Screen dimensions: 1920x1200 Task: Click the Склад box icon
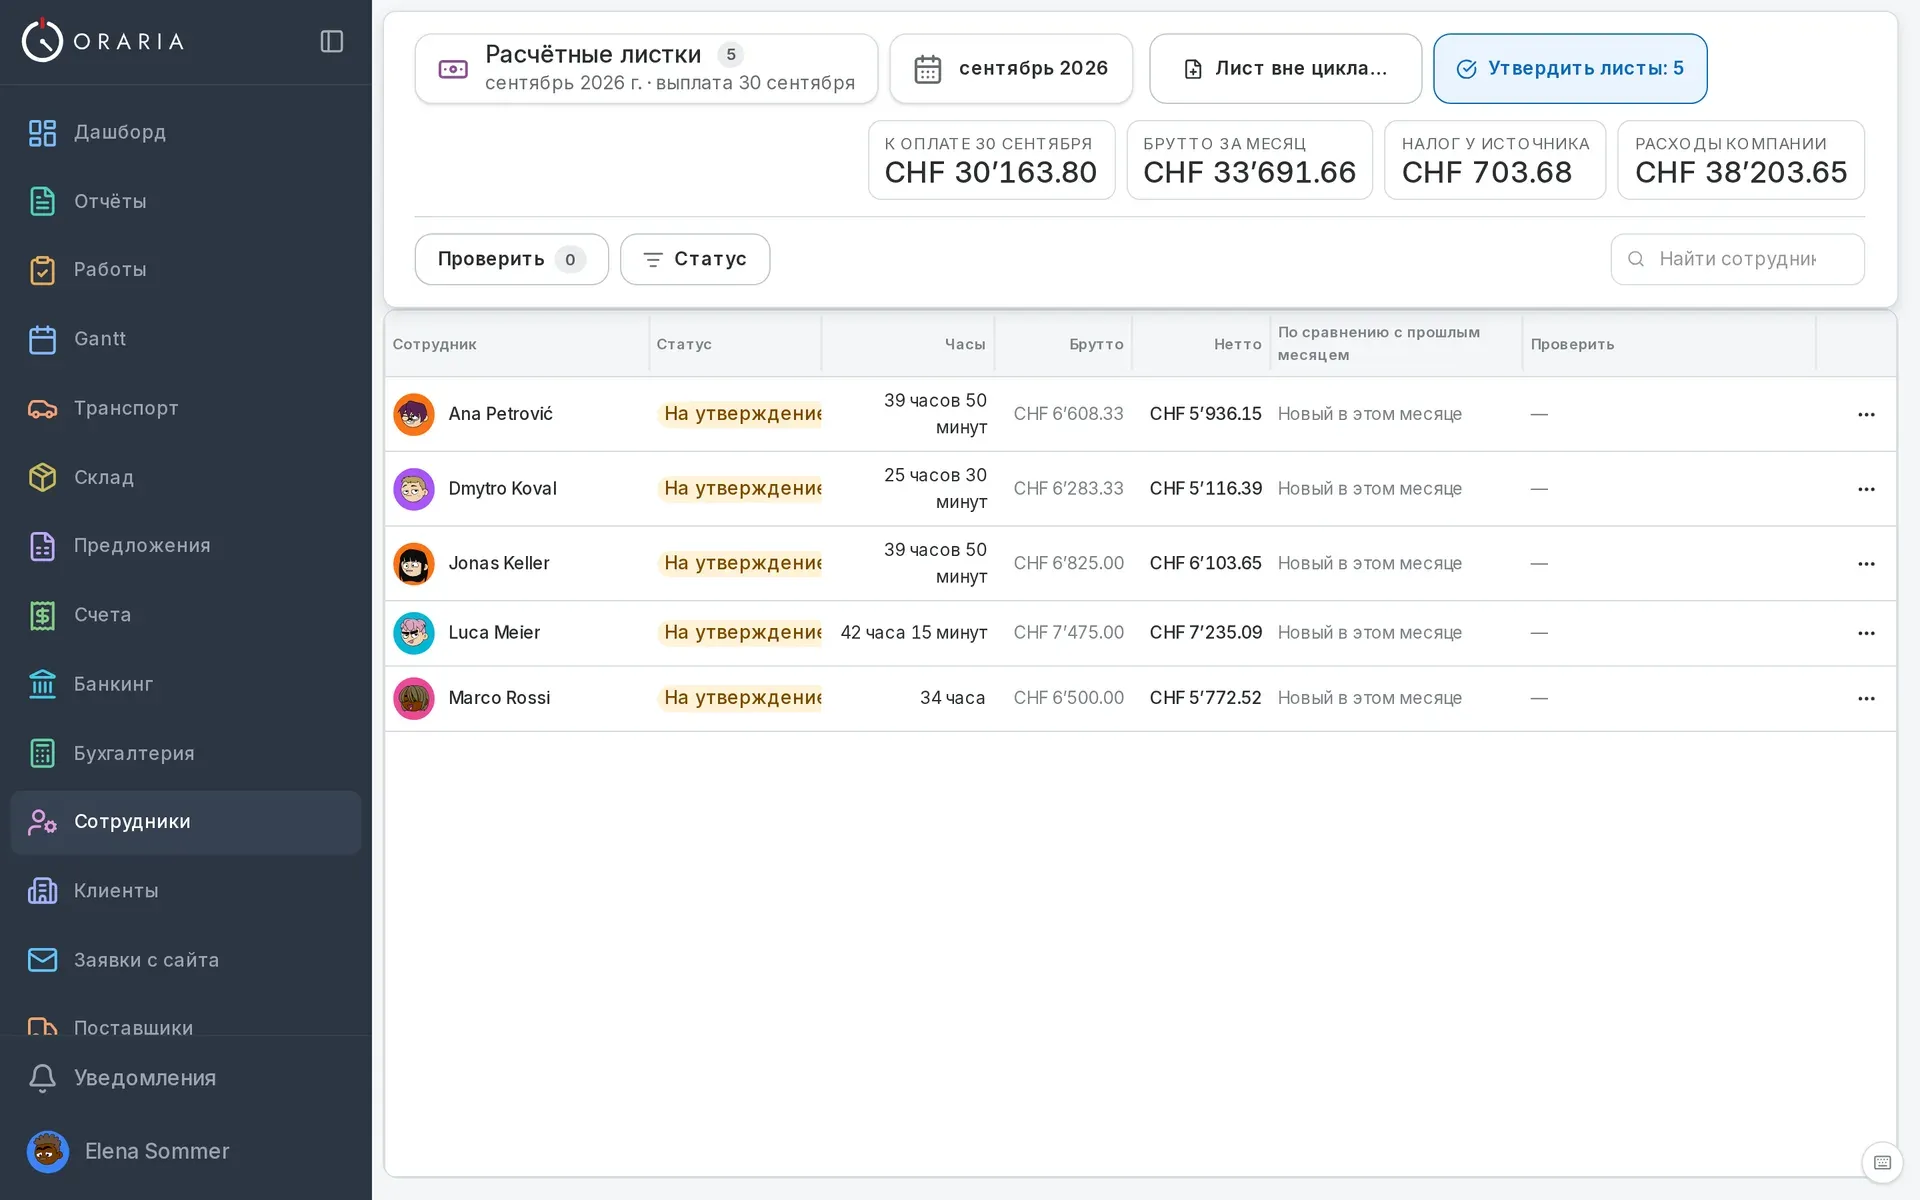pyautogui.click(x=42, y=477)
